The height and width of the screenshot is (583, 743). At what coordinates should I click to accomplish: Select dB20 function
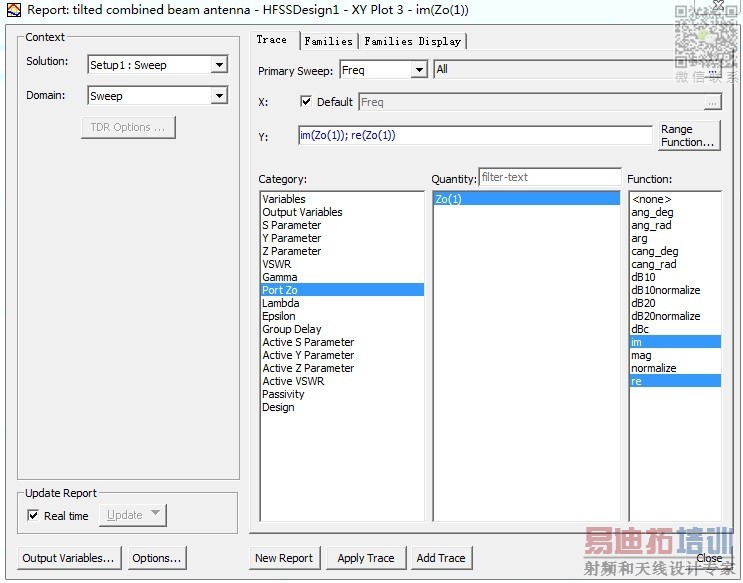675,303
